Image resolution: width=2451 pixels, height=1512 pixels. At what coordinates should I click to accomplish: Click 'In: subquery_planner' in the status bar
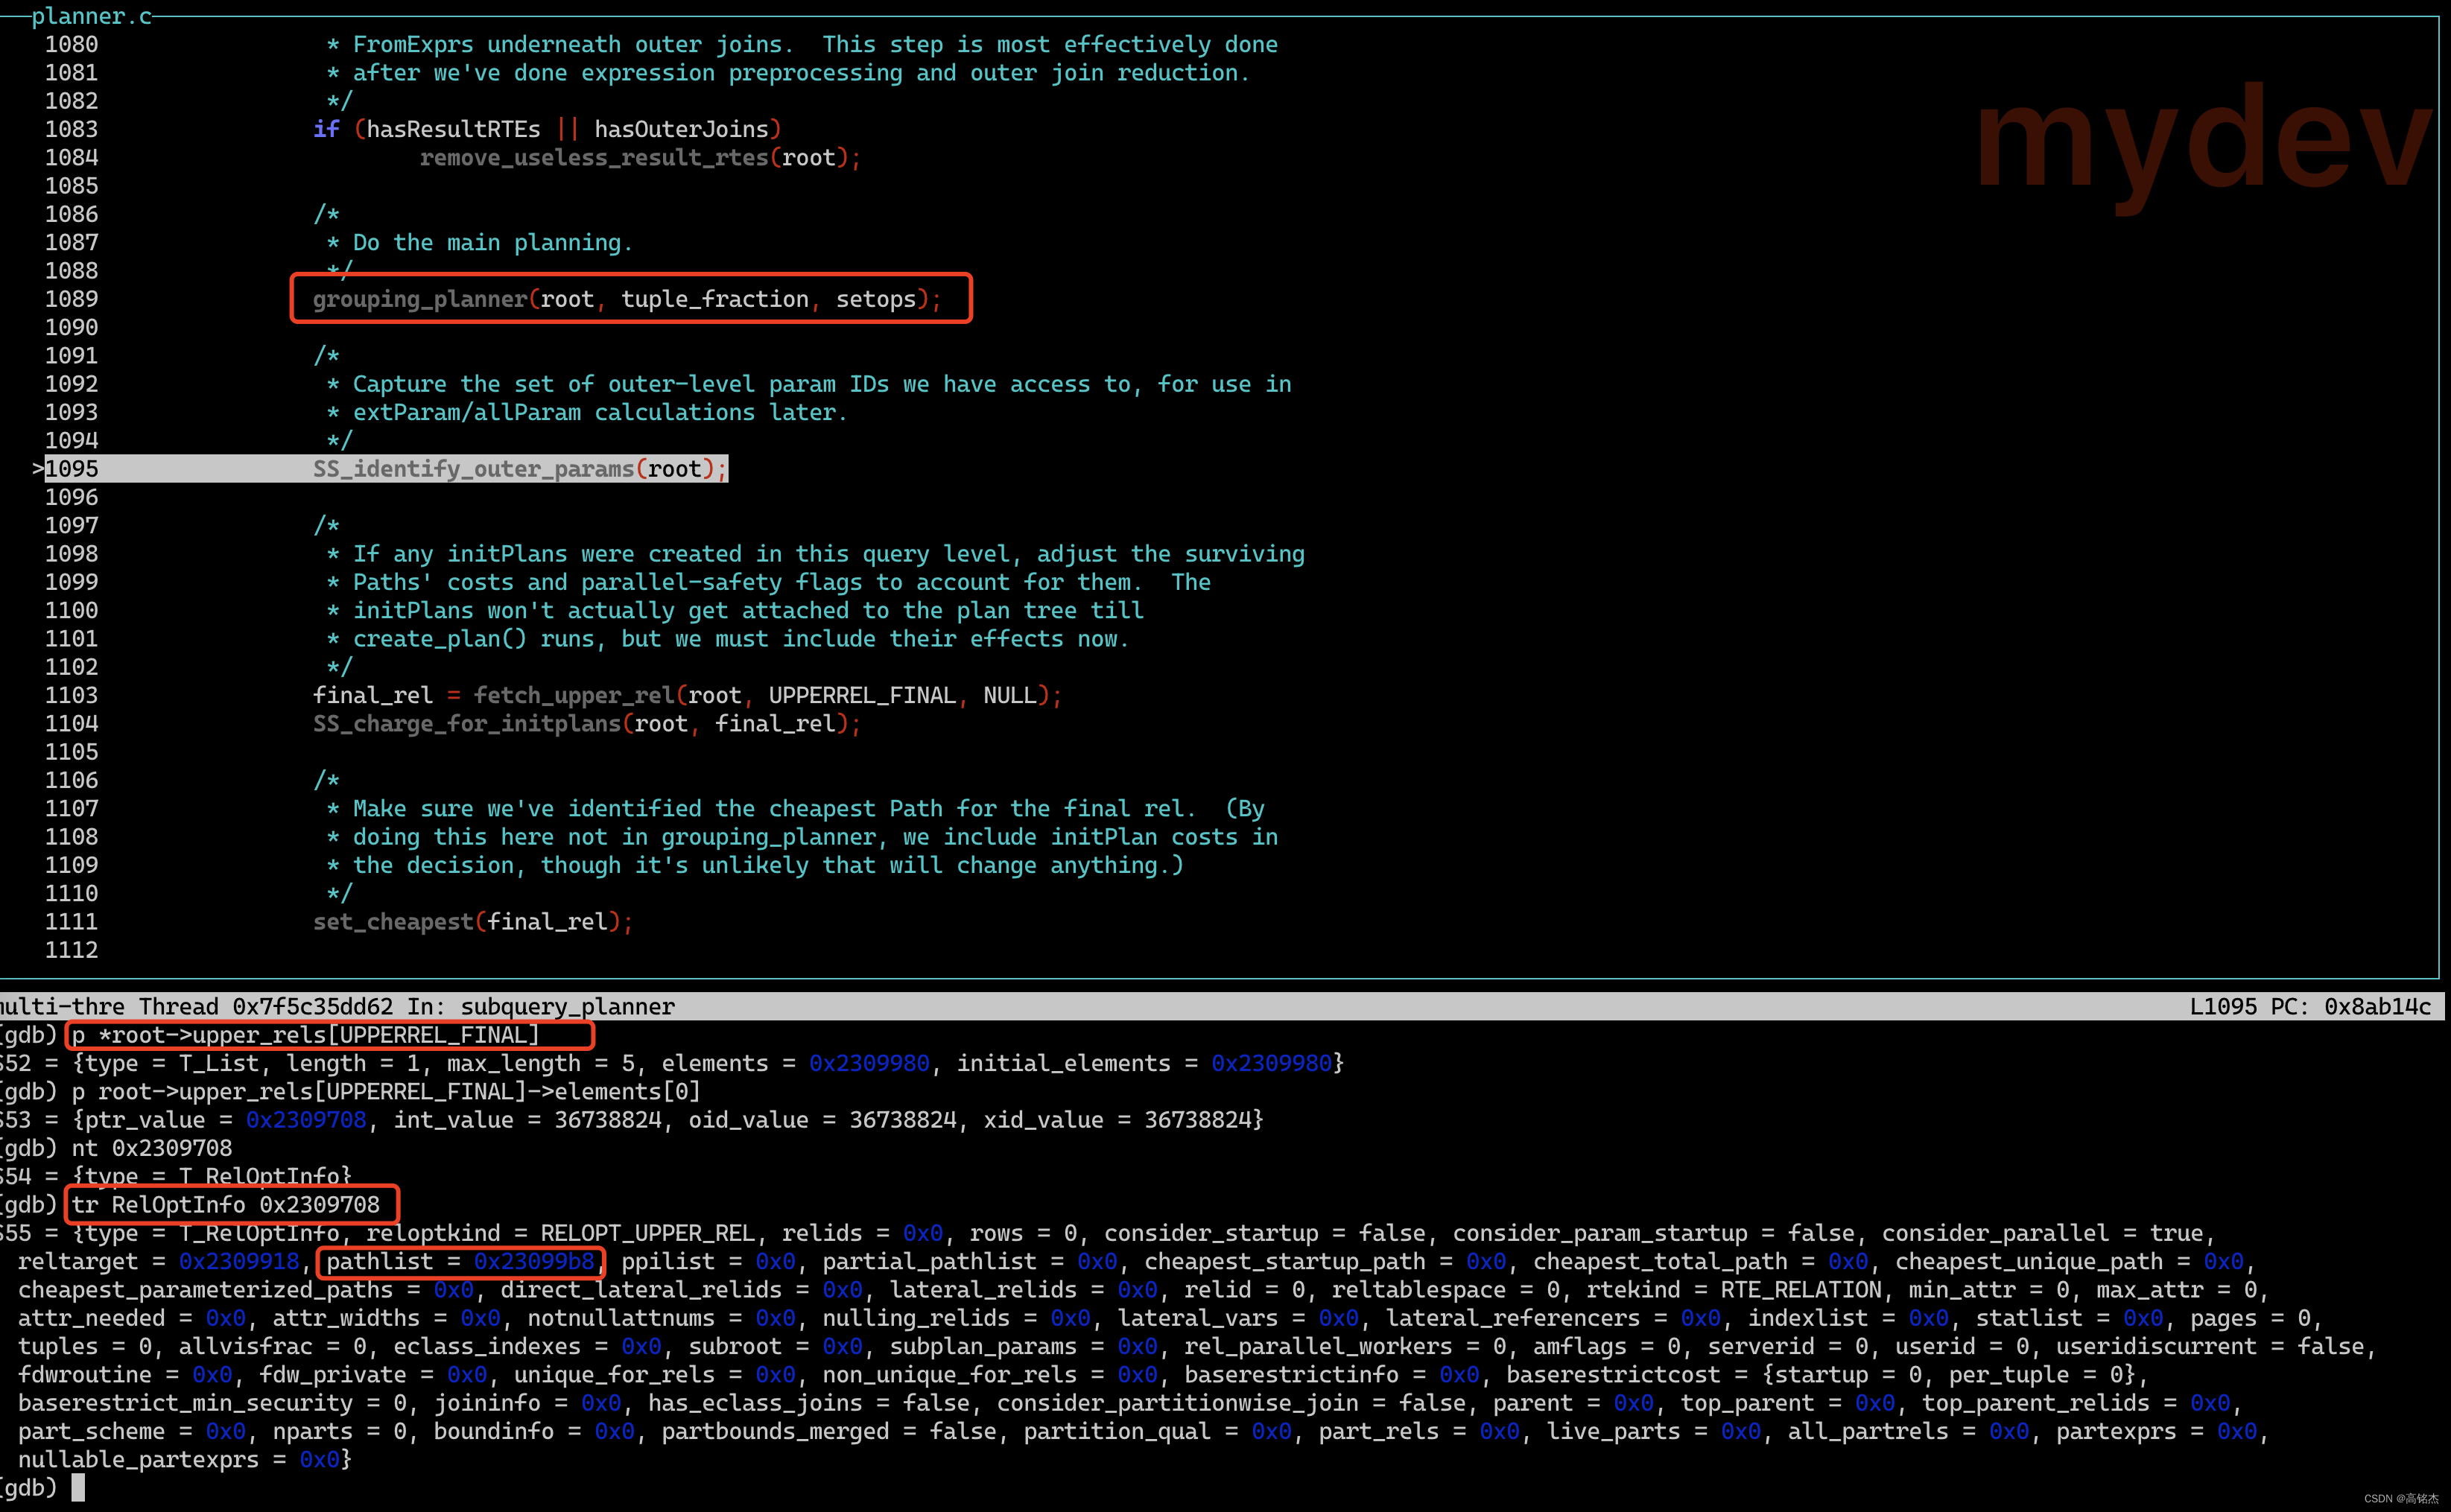pyautogui.click(x=541, y=1007)
